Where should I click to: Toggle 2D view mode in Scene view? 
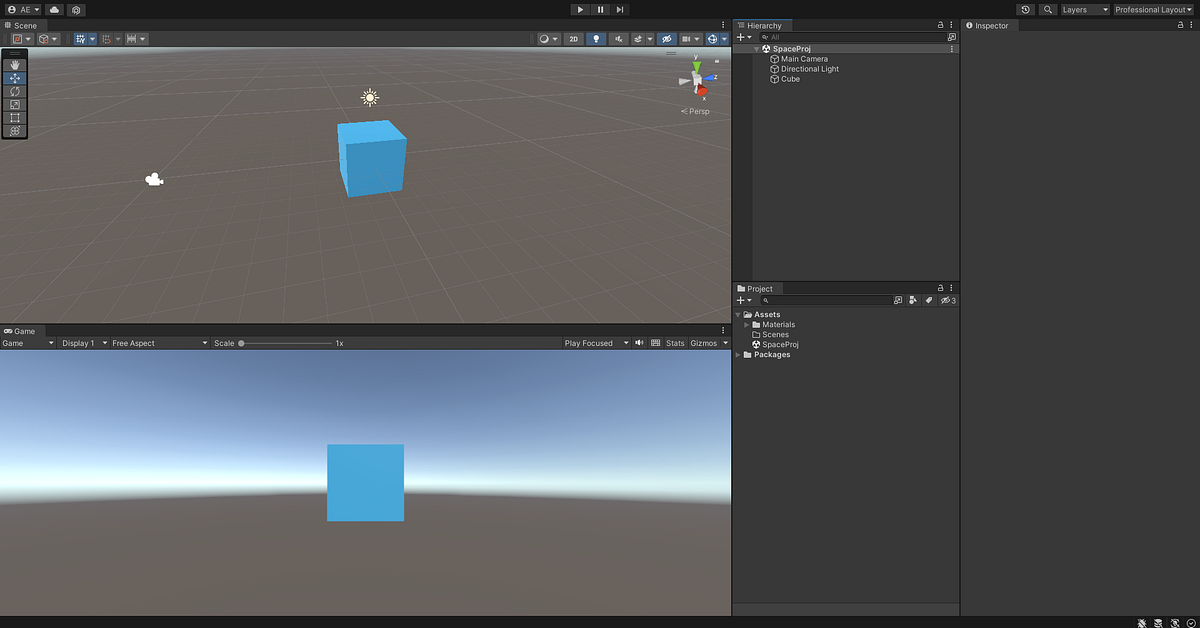click(x=573, y=38)
